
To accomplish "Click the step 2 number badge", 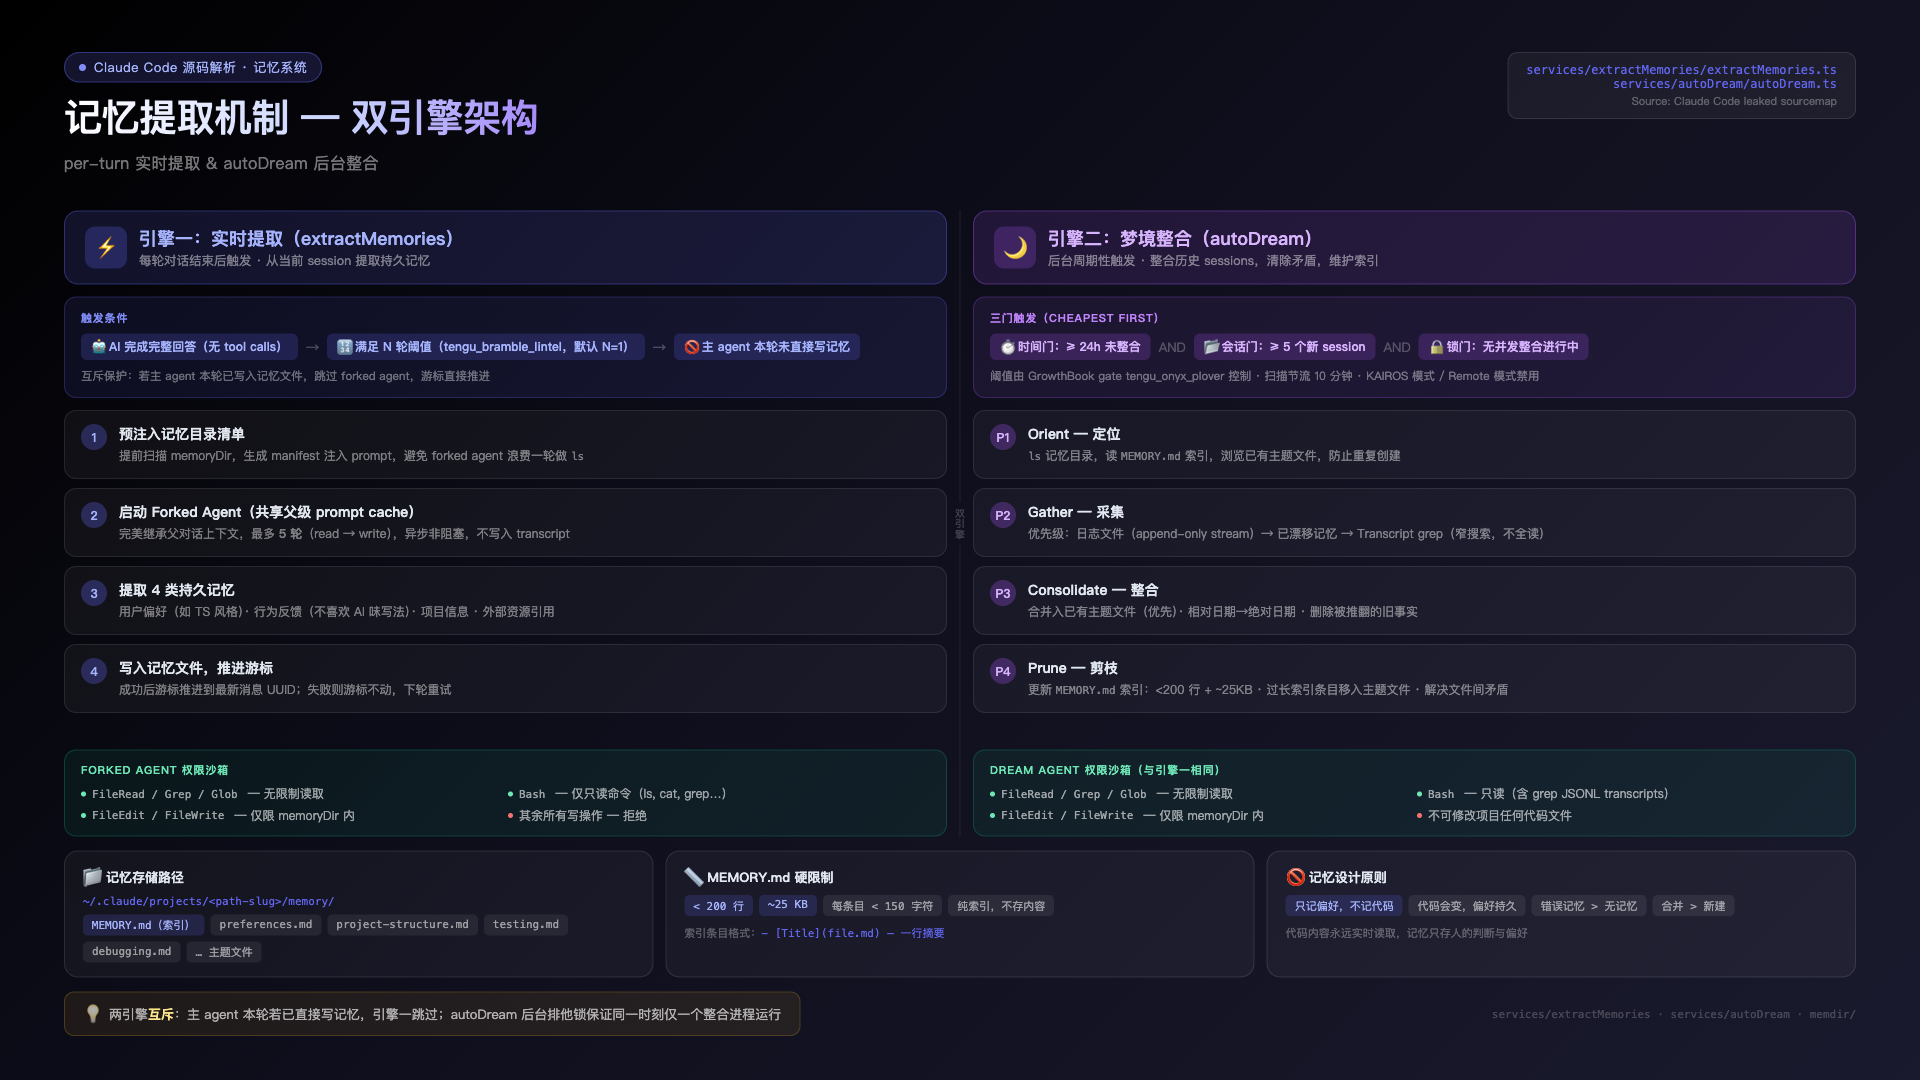I will pos(94,515).
